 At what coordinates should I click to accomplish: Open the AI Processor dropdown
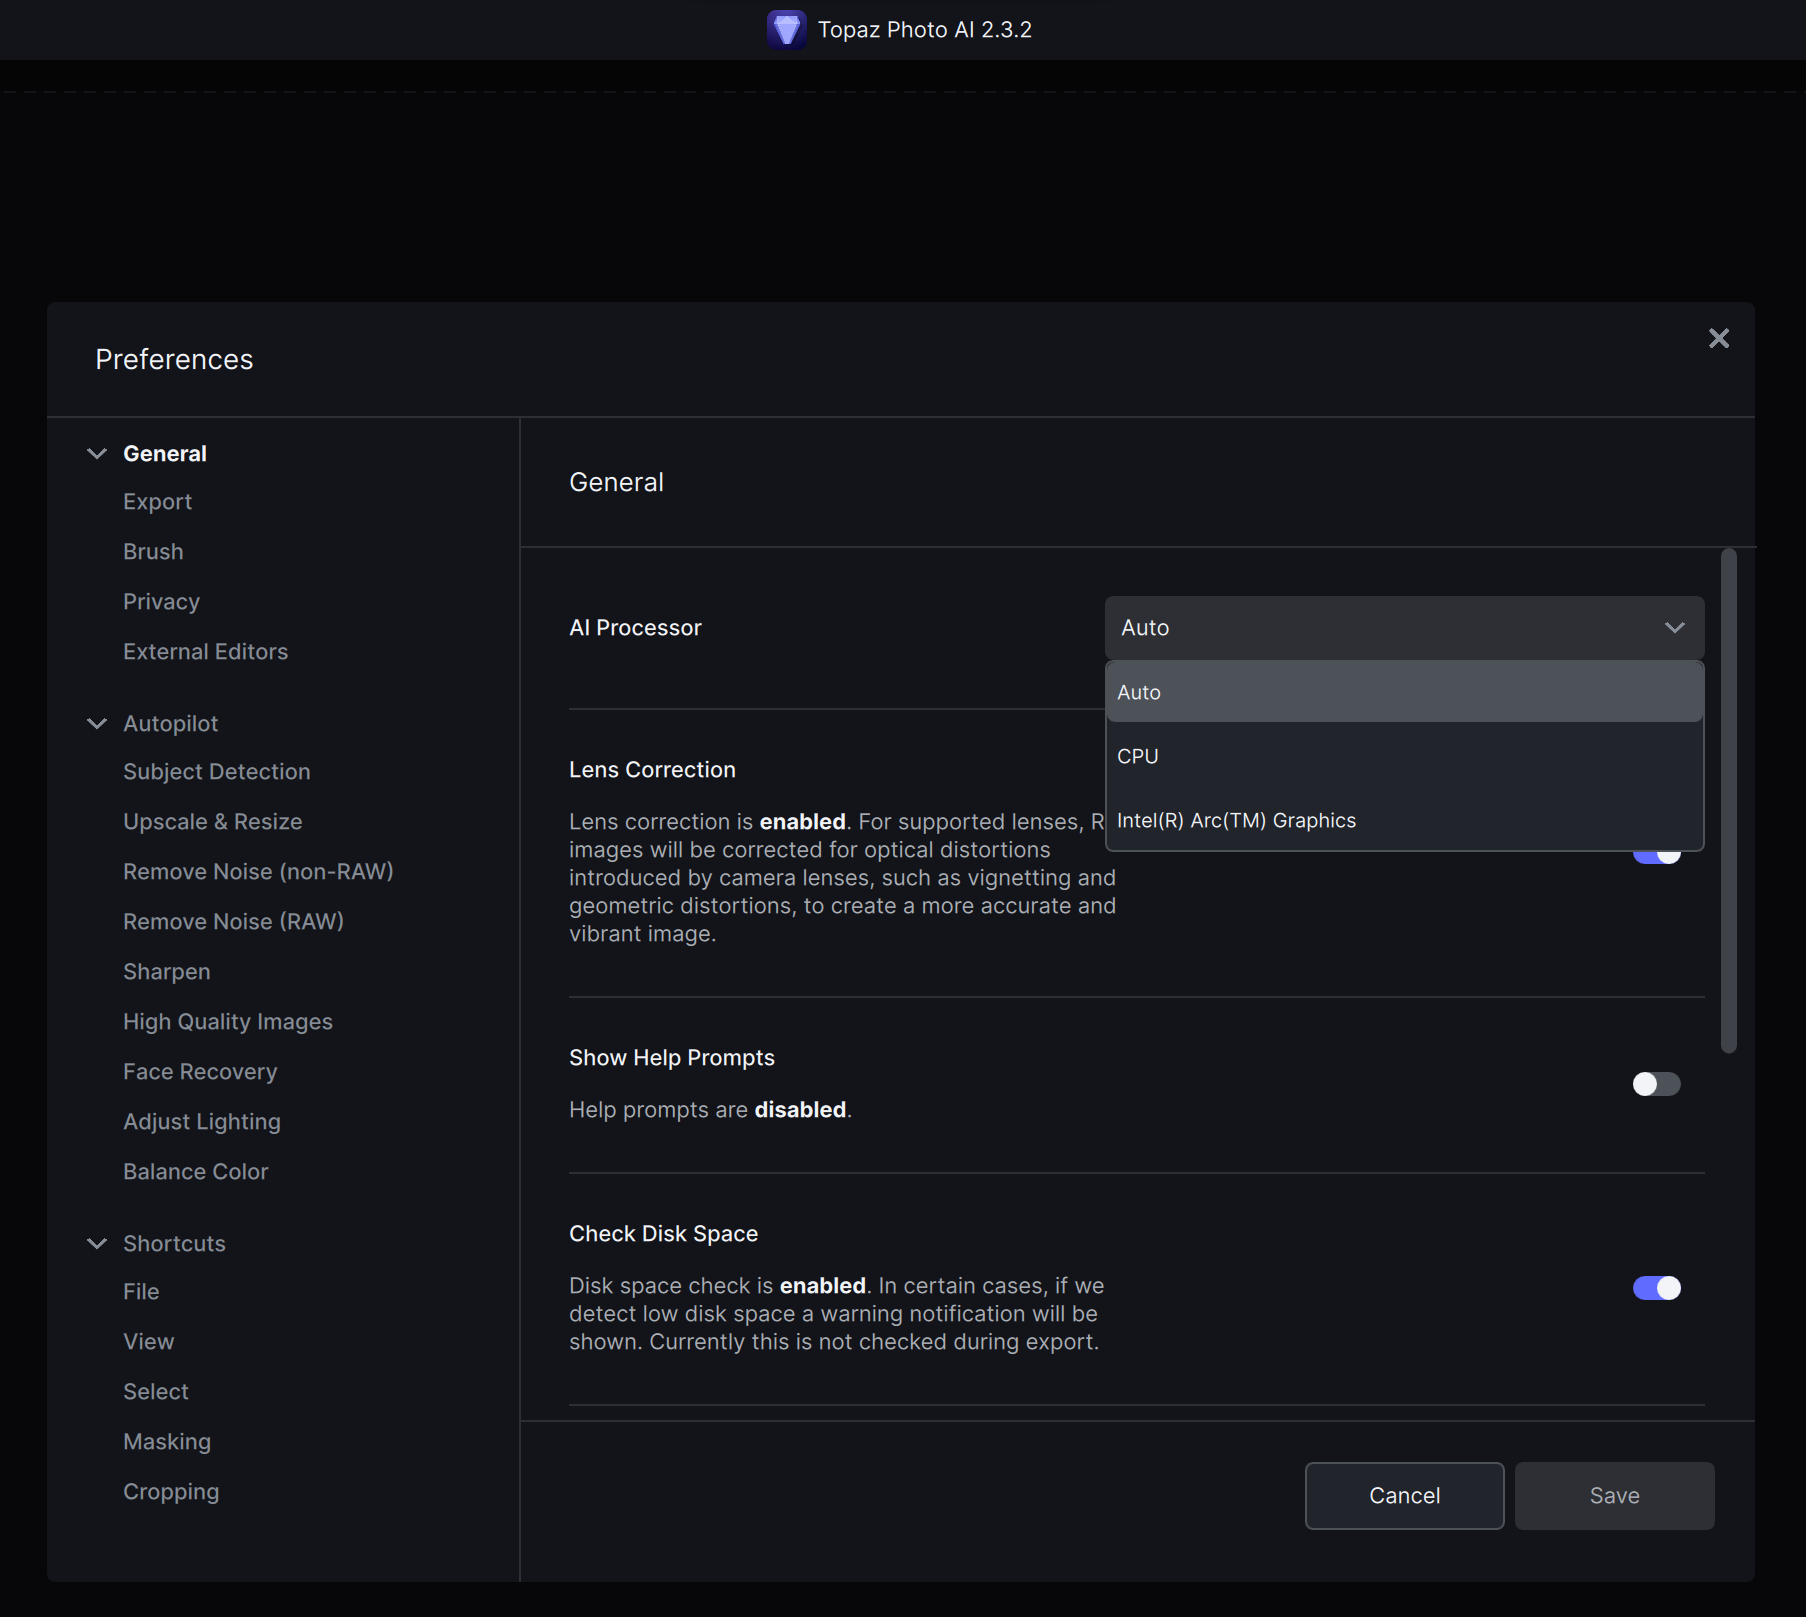click(x=1404, y=627)
